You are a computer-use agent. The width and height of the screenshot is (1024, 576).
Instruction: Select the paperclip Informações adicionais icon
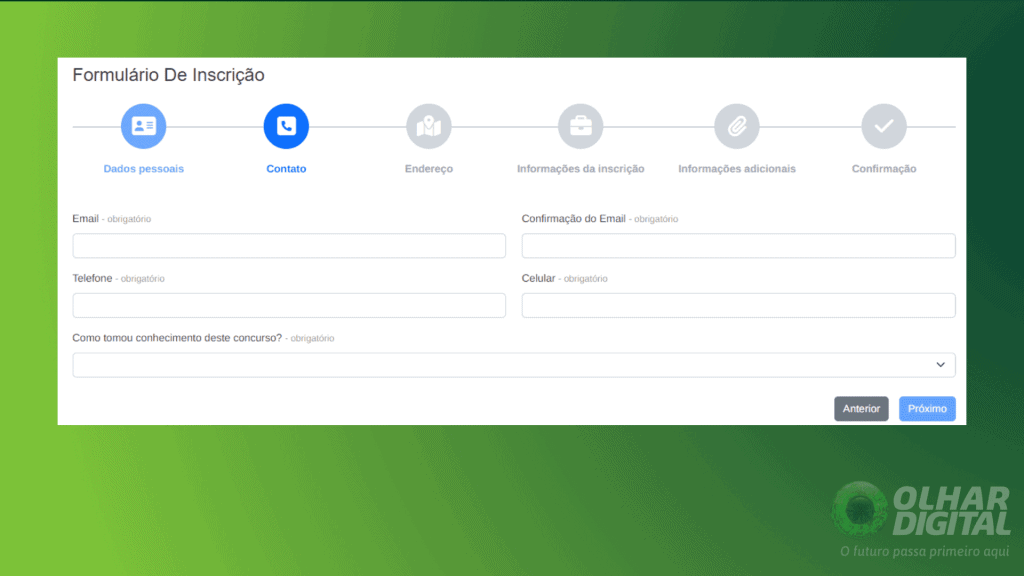[x=737, y=126]
